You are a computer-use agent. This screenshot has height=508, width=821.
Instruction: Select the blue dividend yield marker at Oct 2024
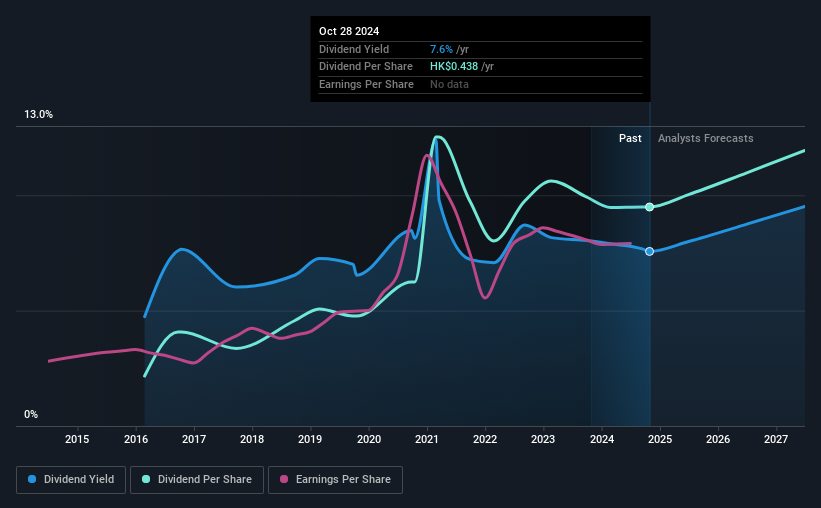(649, 251)
